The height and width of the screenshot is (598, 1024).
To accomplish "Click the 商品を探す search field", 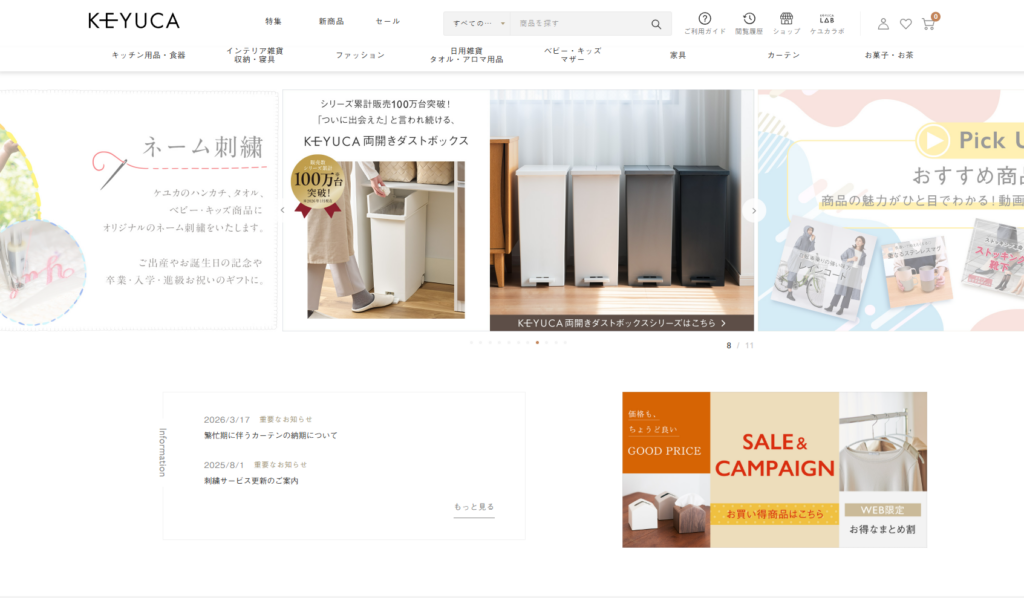I will 575,24.
